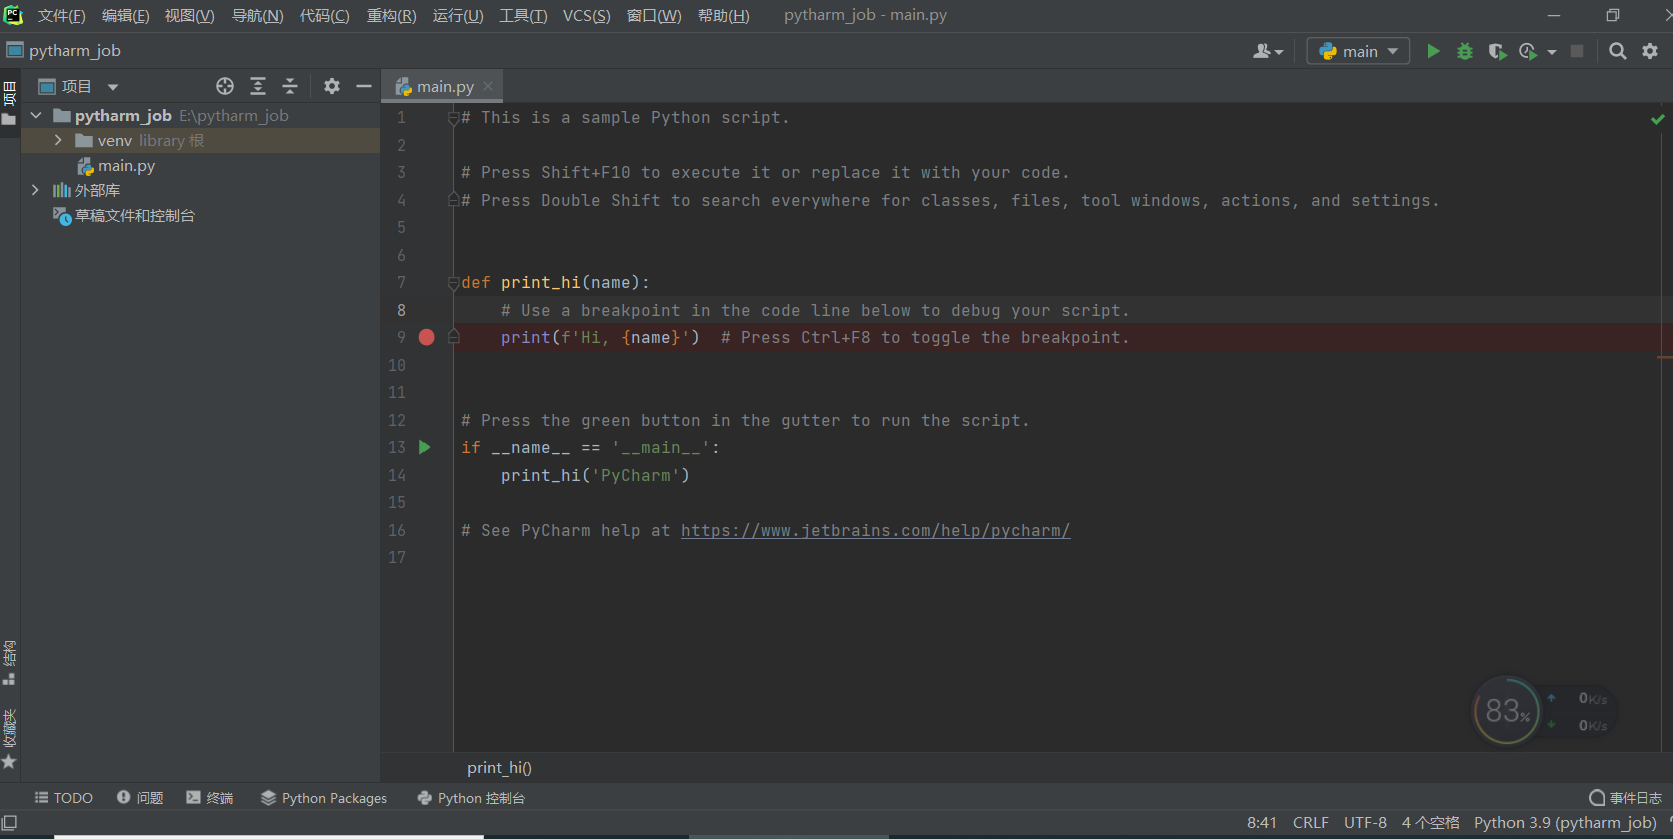Open the Python Packages tool window
The height and width of the screenshot is (839, 1673).
click(x=324, y=797)
